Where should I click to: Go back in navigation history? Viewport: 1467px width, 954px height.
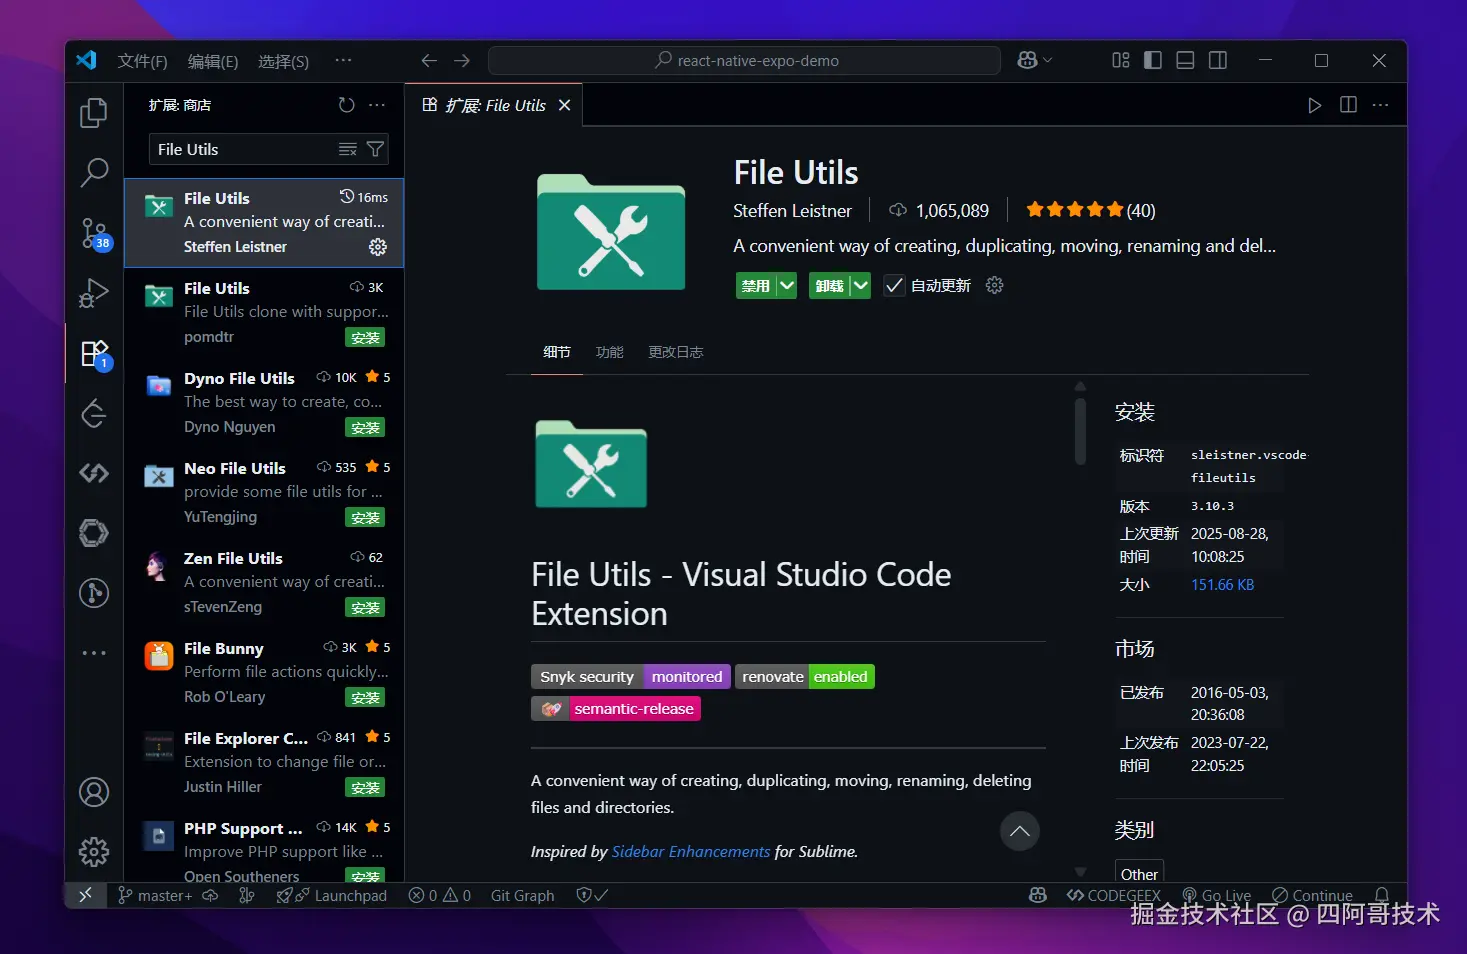(x=429, y=61)
